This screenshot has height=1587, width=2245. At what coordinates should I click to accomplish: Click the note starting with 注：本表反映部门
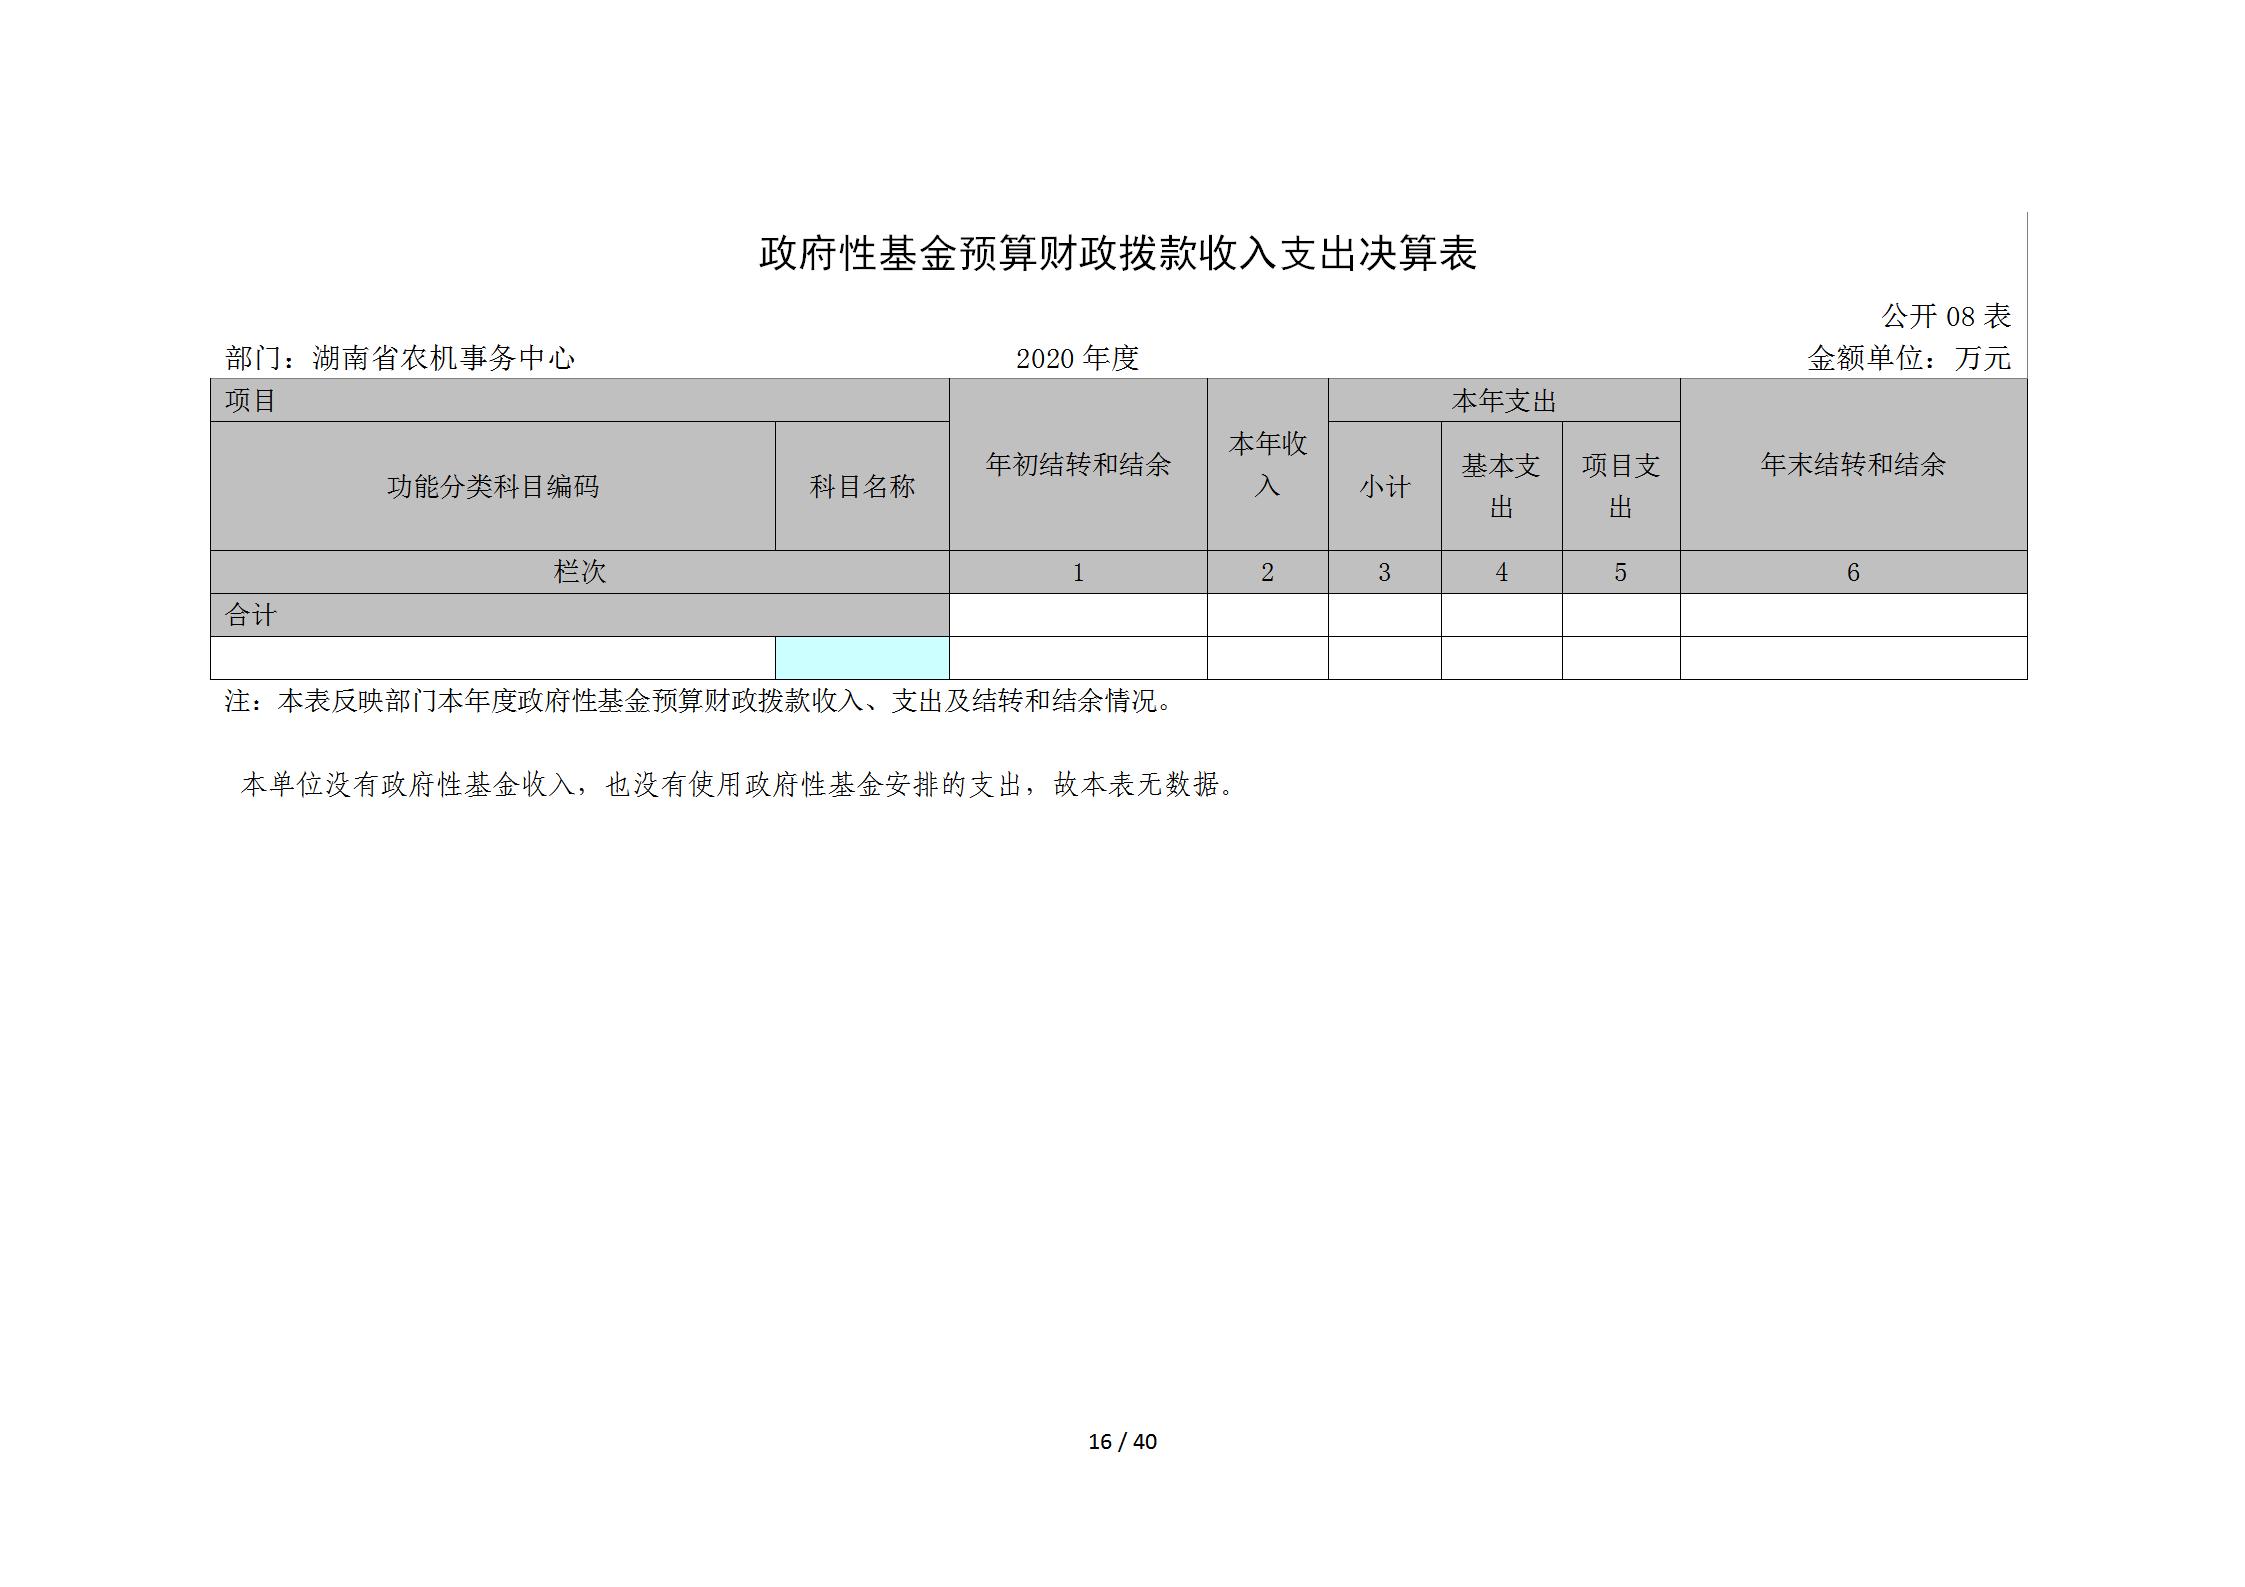click(701, 701)
